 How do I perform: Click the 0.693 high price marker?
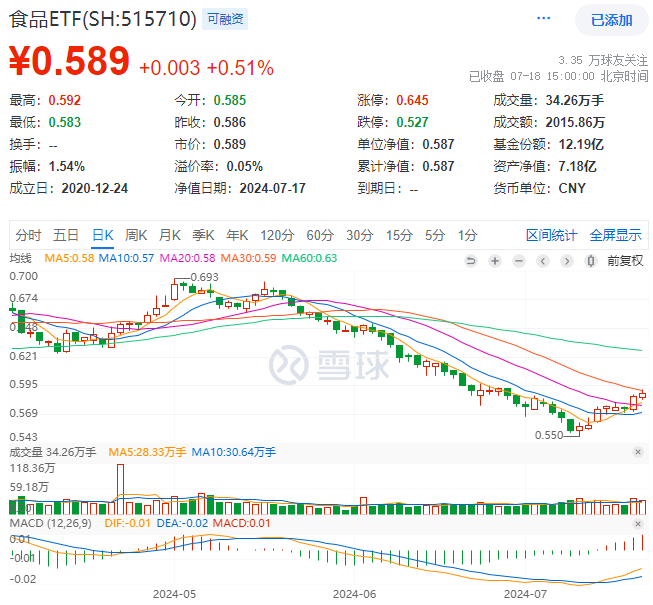coord(204,277)
